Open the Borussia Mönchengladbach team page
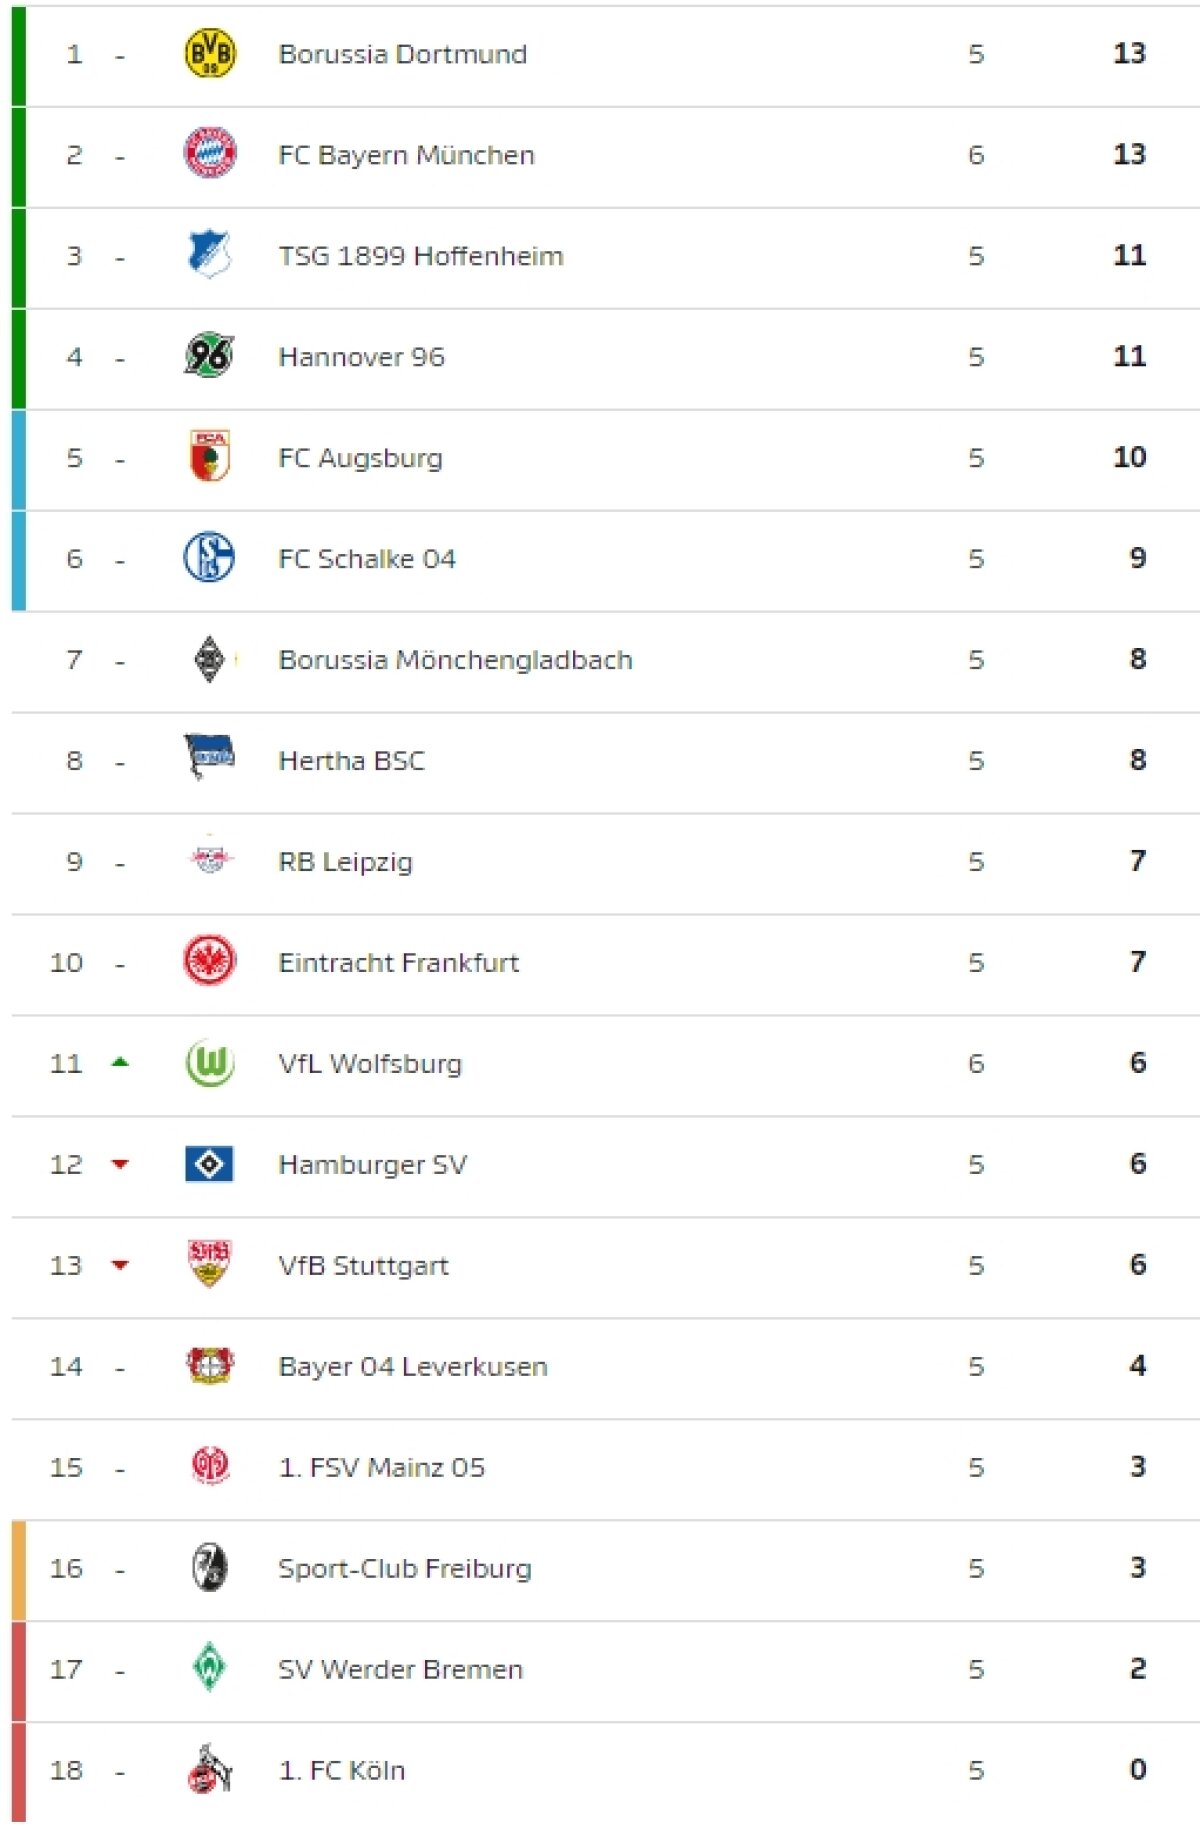 (x=455, y=660)
